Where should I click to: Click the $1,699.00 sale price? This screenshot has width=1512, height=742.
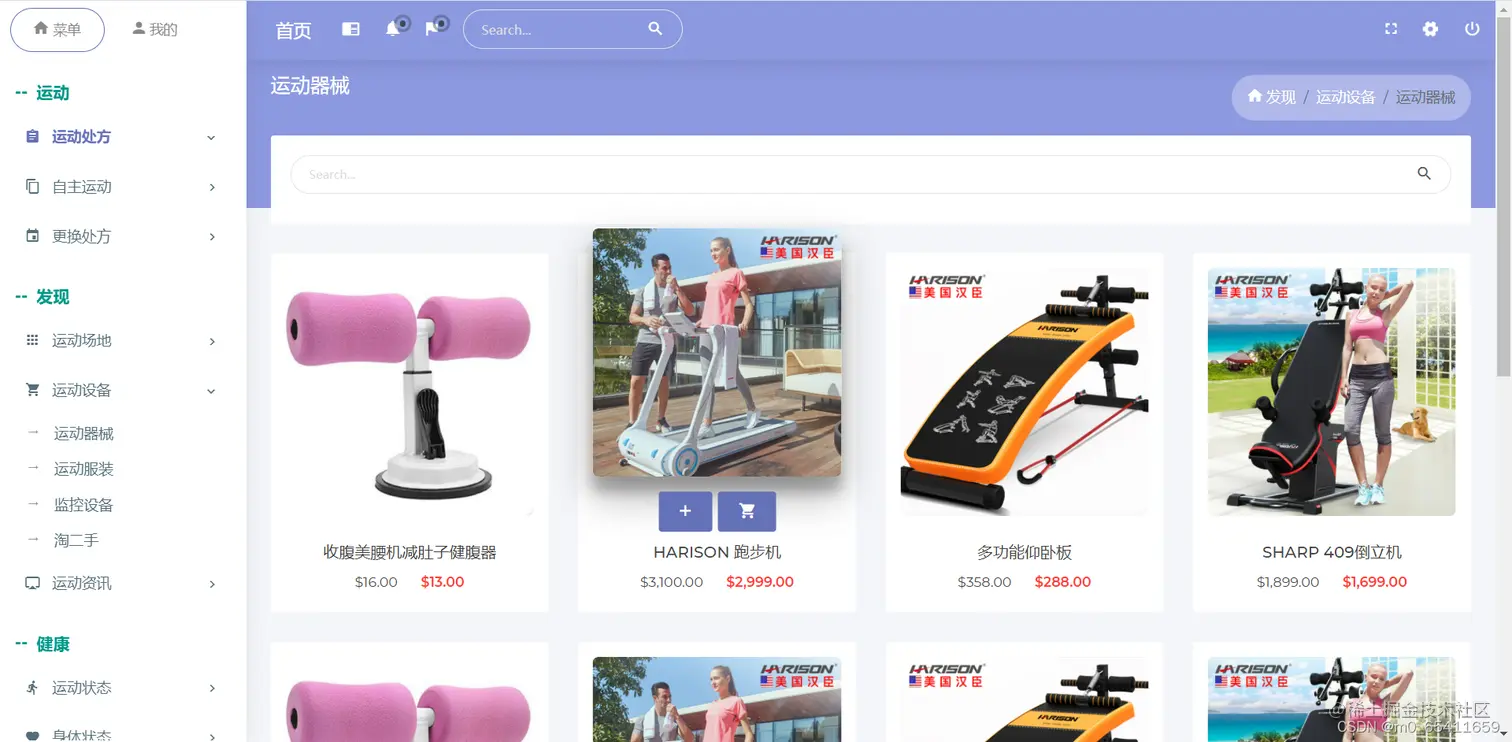coord(1375,582)
